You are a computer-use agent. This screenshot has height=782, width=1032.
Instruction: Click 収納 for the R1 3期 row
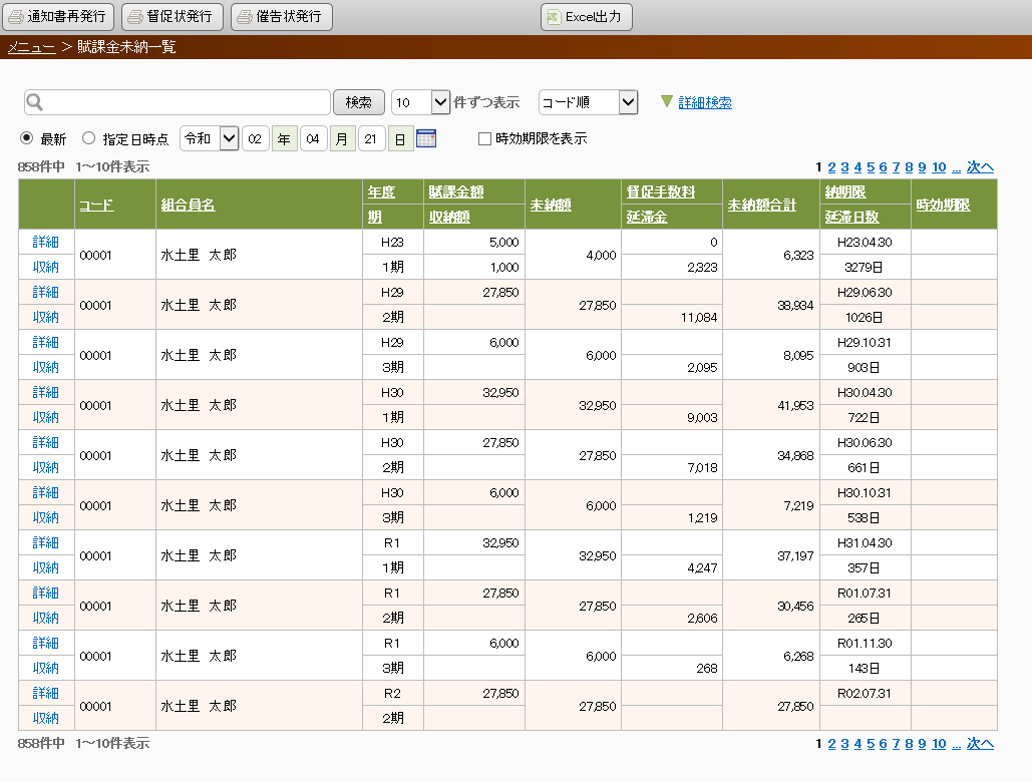pyautogui.click(x=46, y=668)
